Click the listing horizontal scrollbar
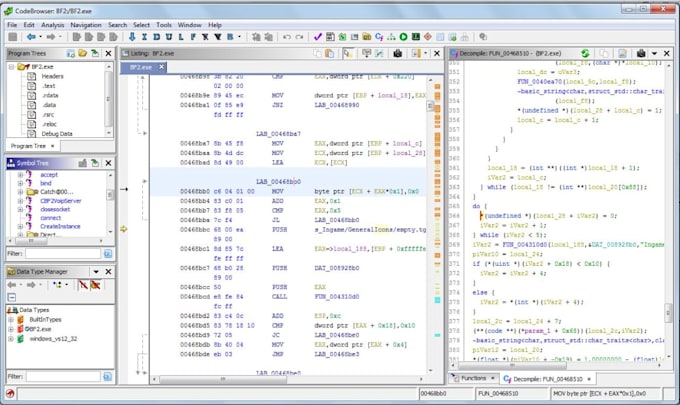The image size is (680, 405). 286,379
